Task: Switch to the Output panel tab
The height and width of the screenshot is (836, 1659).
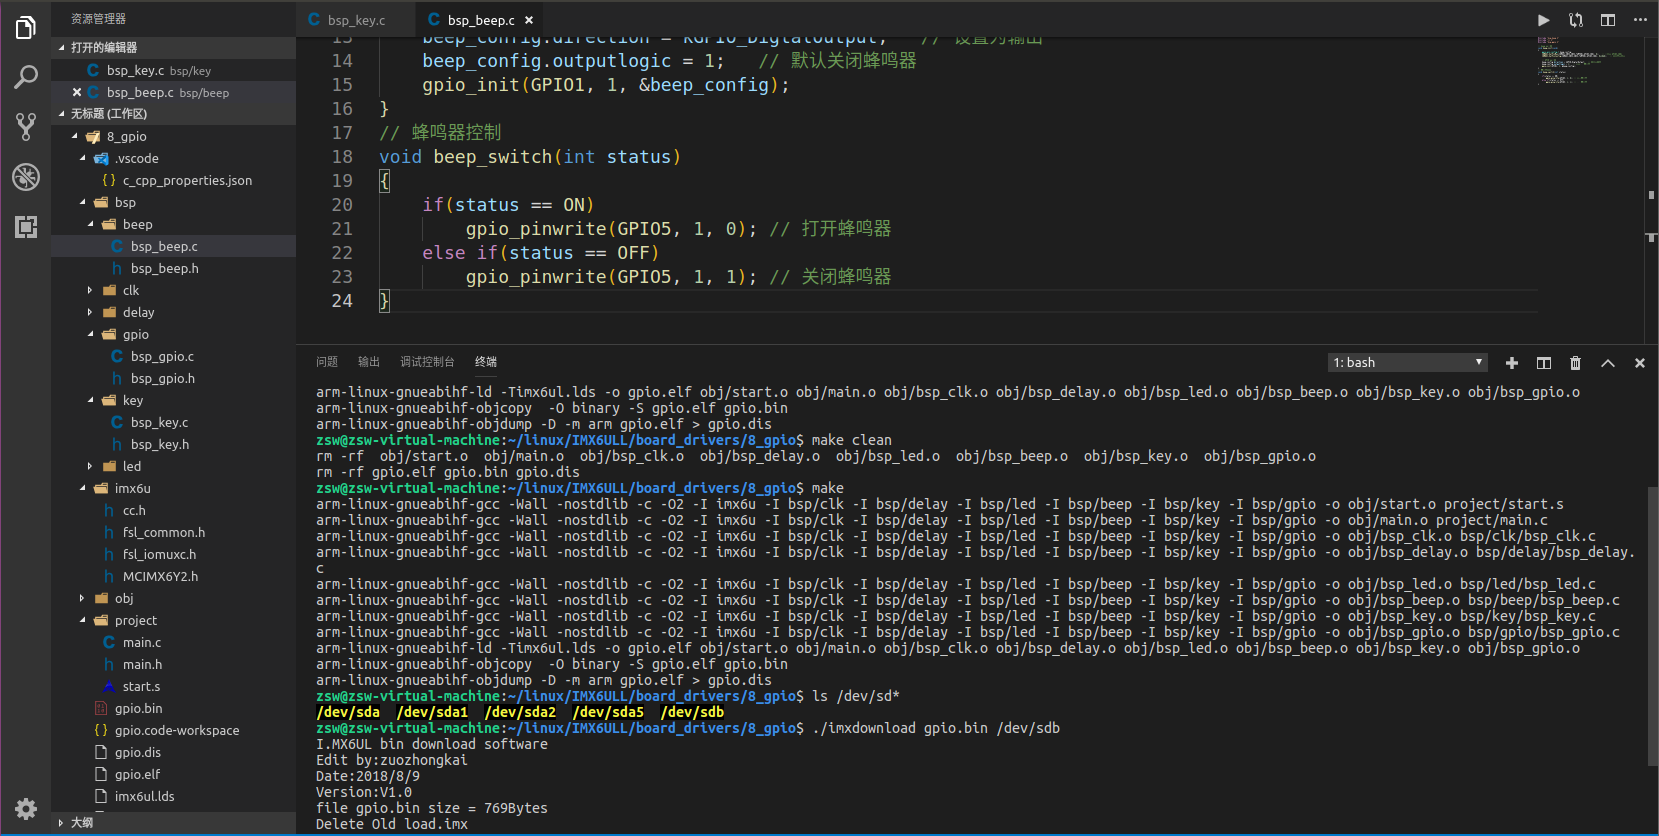Action: coord(369,362)
